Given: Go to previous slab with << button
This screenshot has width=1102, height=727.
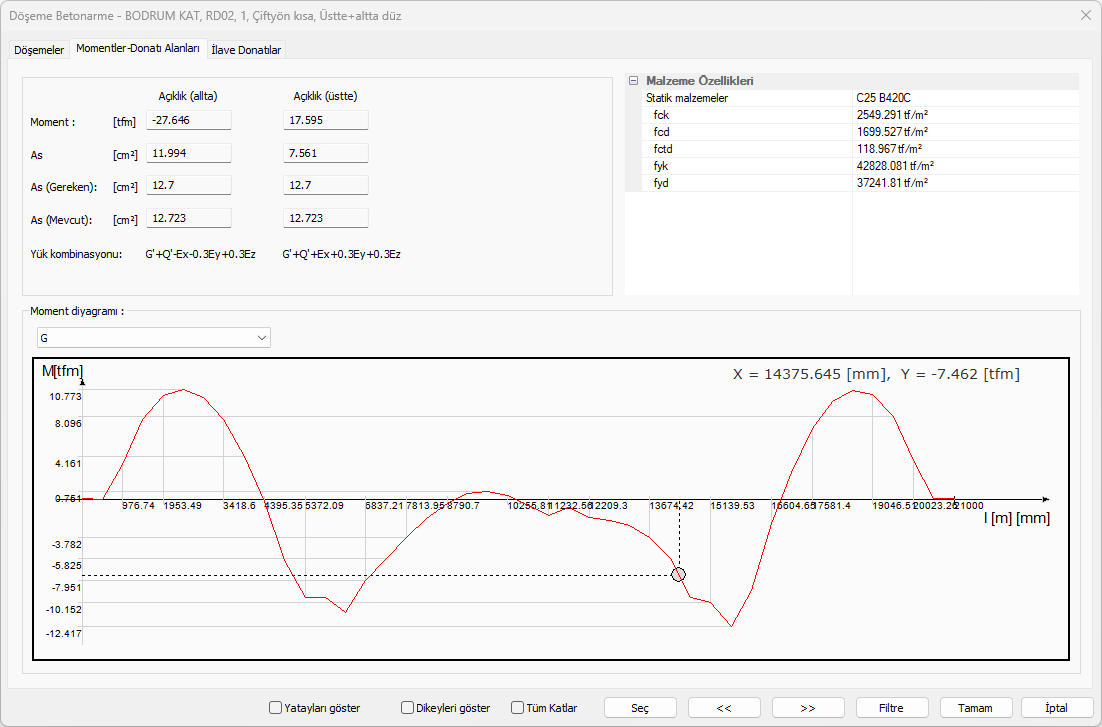Looking at the screenshot, I should pos(724,708).
